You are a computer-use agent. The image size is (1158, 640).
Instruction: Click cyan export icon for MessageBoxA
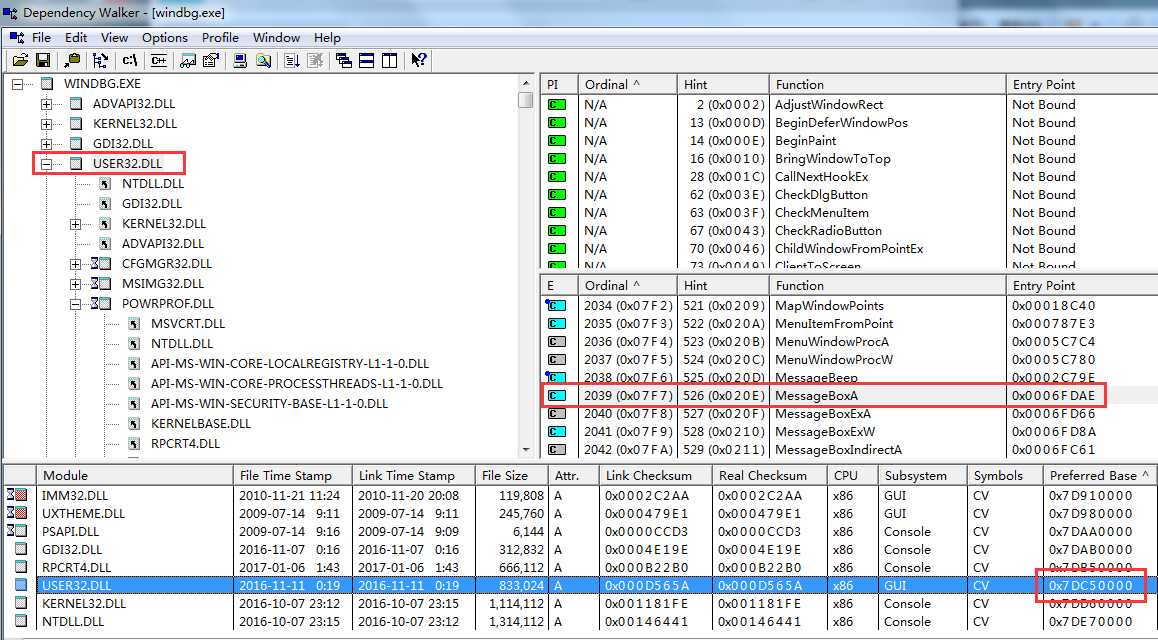pos(557,396)
